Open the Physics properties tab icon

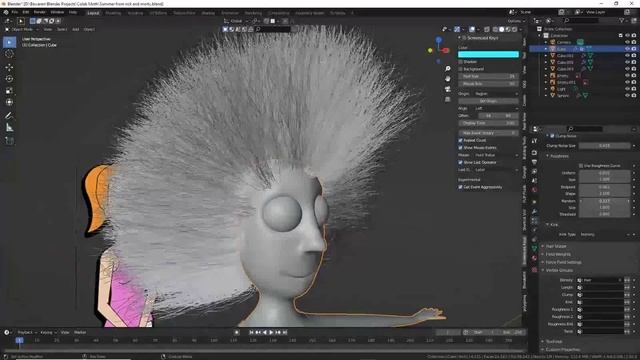coord(534,230)
